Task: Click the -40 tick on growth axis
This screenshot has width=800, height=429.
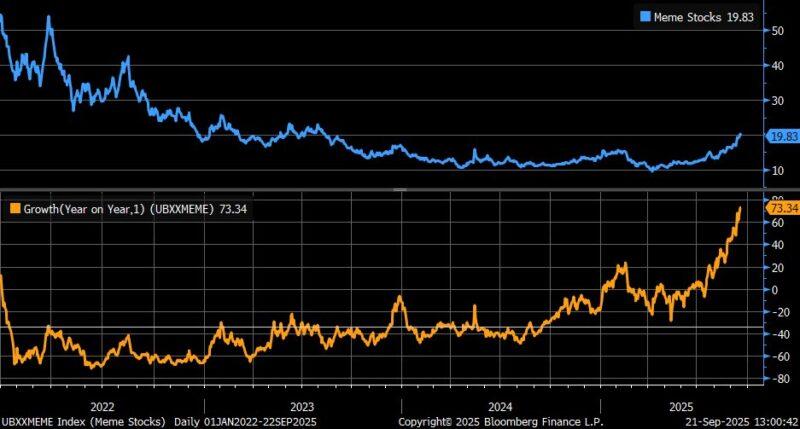Action: (x=772, y=334)
